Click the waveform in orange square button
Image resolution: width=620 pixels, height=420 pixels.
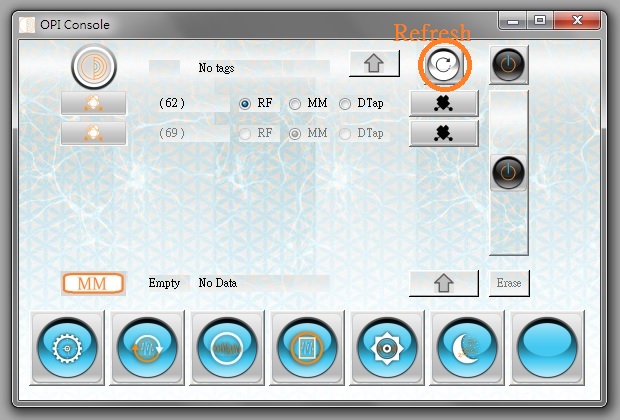pyautogui.click(x=307, y=348)
